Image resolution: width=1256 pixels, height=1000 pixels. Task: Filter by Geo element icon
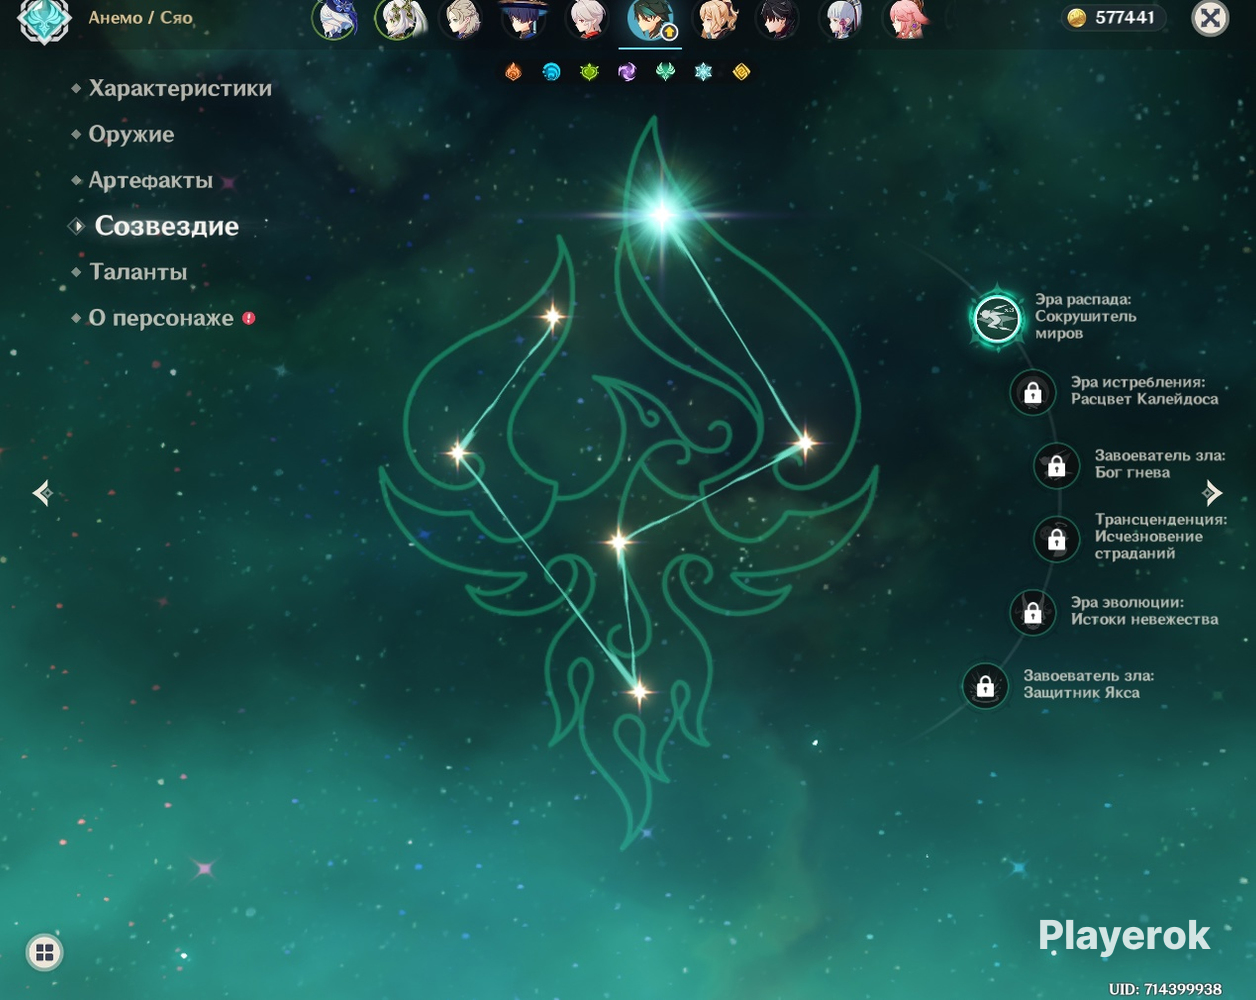[741, 72]
